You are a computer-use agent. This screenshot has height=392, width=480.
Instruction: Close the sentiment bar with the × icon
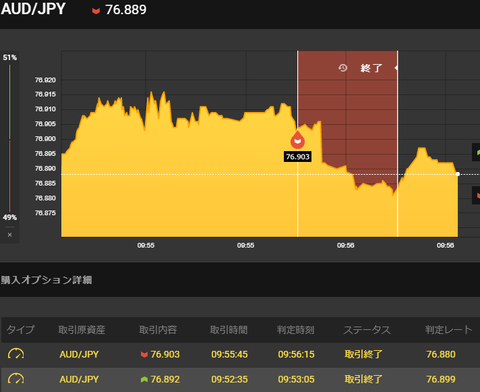10,235
